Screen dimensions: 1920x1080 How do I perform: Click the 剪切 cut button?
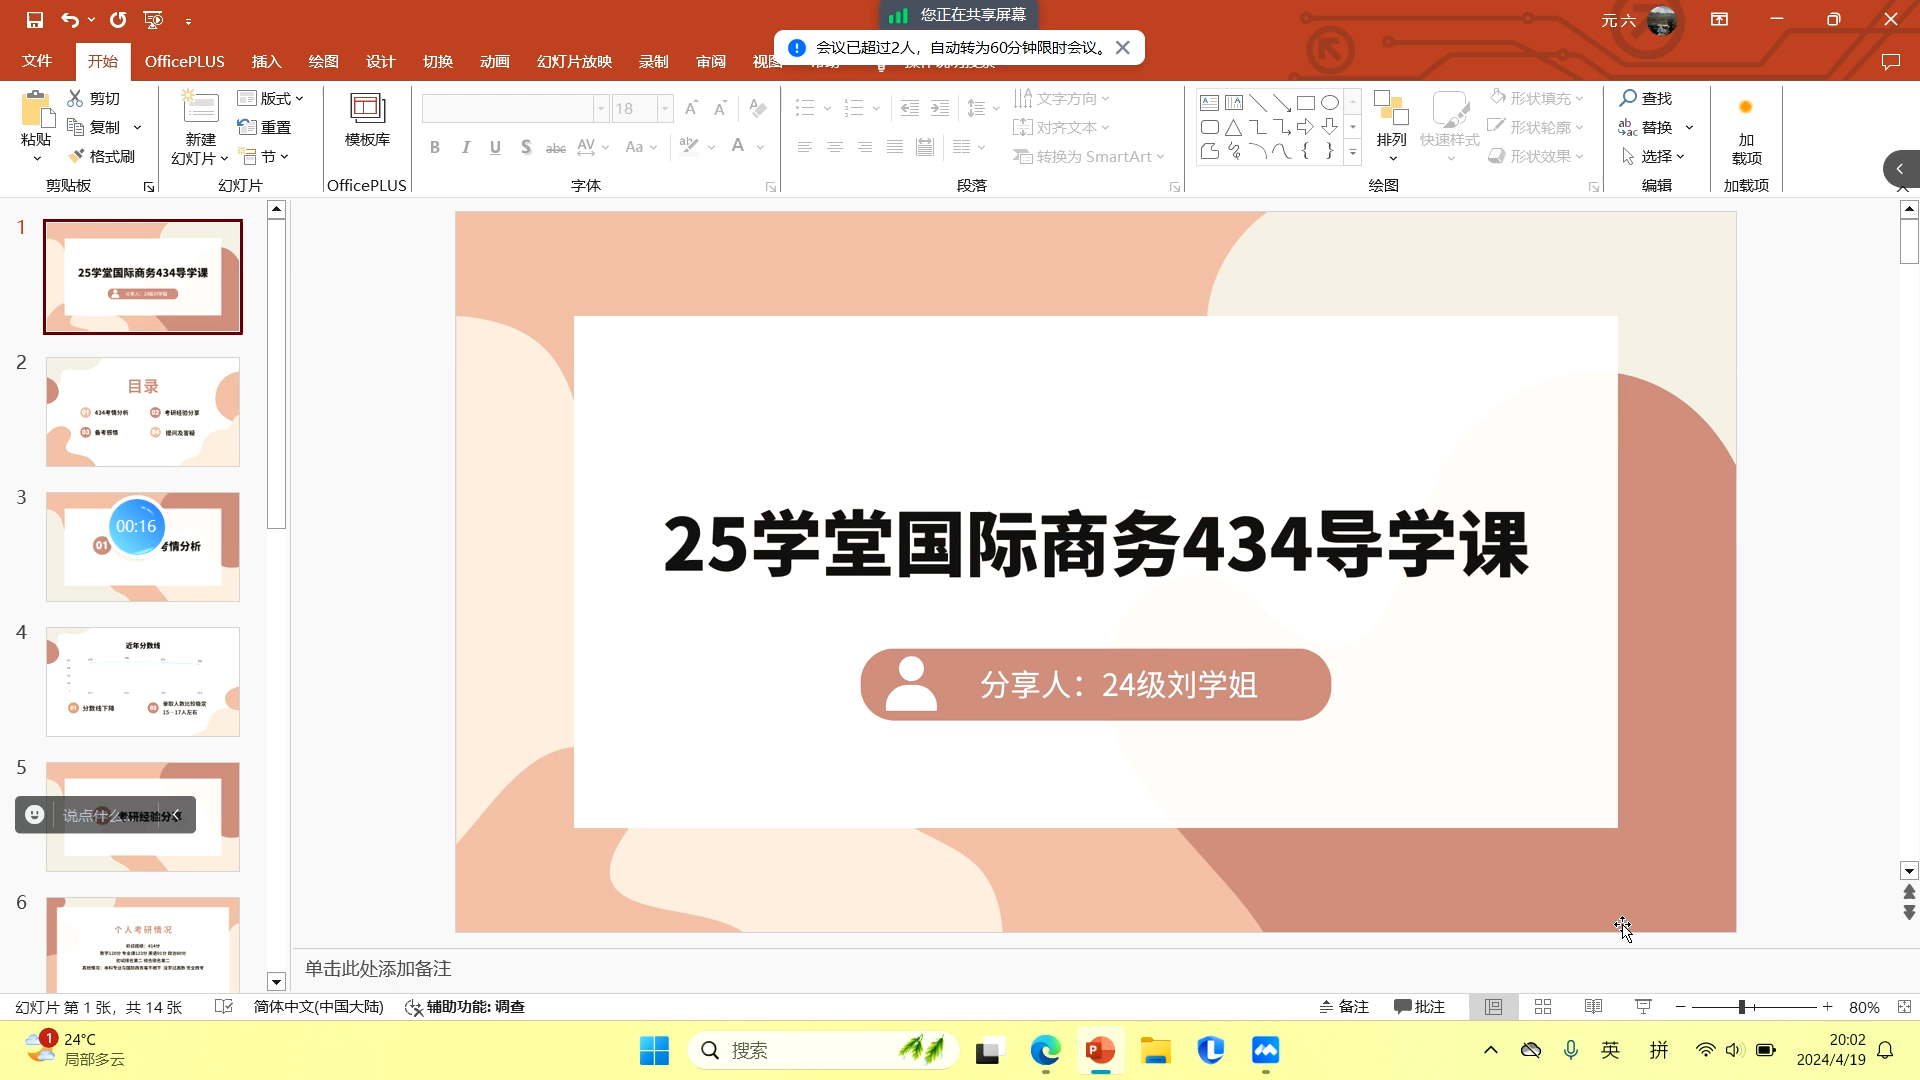pyautogui.click(x=94, y=98)
